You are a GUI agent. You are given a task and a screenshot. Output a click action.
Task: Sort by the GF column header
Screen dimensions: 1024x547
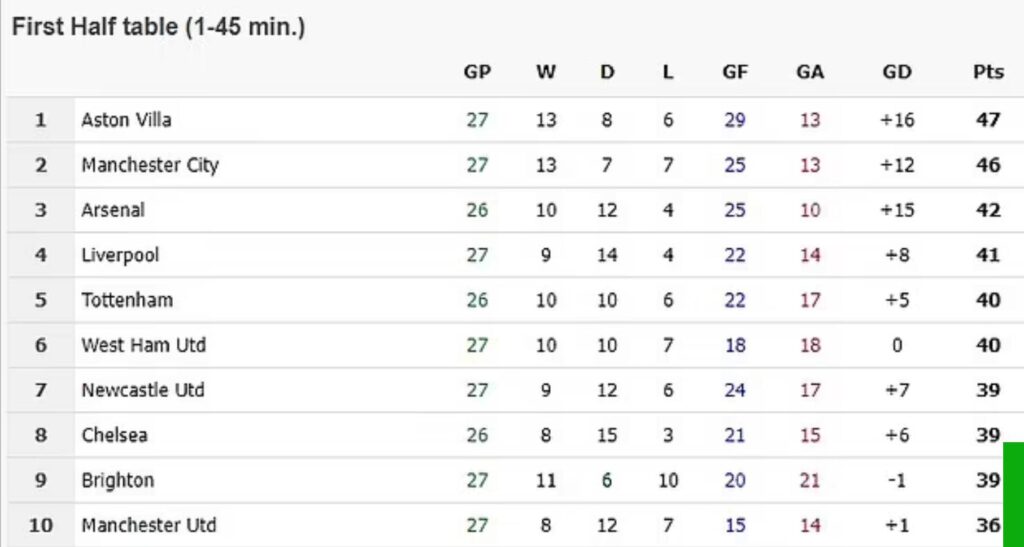tap(735, 72)
